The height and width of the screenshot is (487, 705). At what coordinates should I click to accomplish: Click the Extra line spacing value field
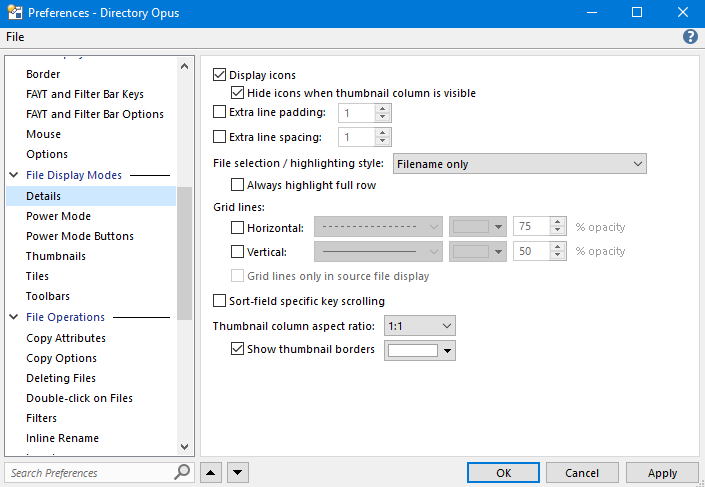tap(357, 137)
